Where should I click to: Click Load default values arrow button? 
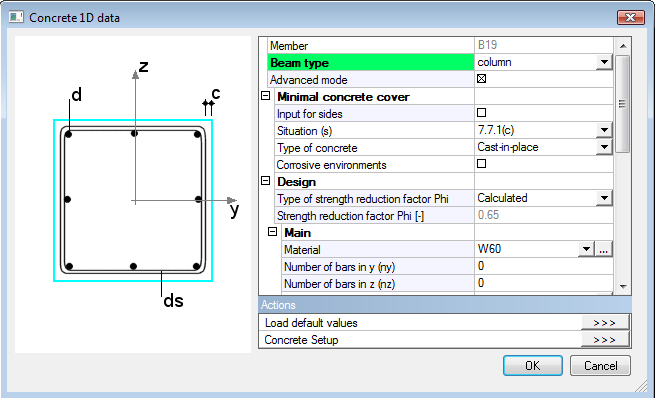pos(604,323)
